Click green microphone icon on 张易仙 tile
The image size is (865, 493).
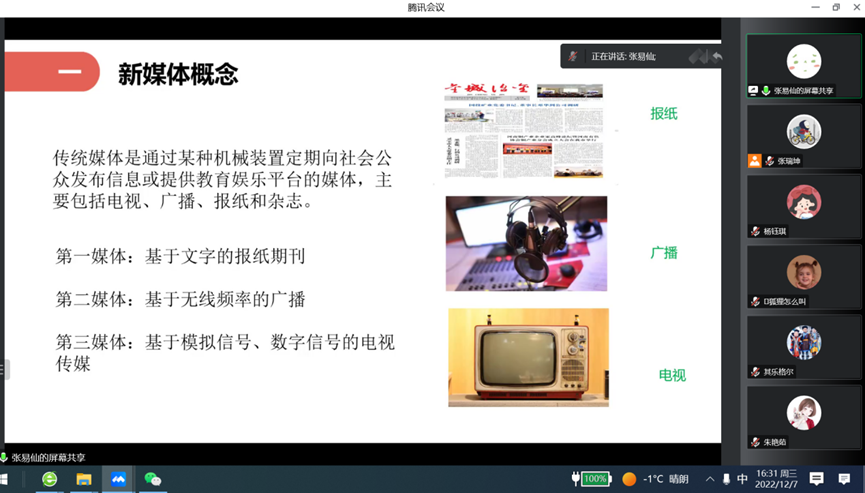click(766, 90)
